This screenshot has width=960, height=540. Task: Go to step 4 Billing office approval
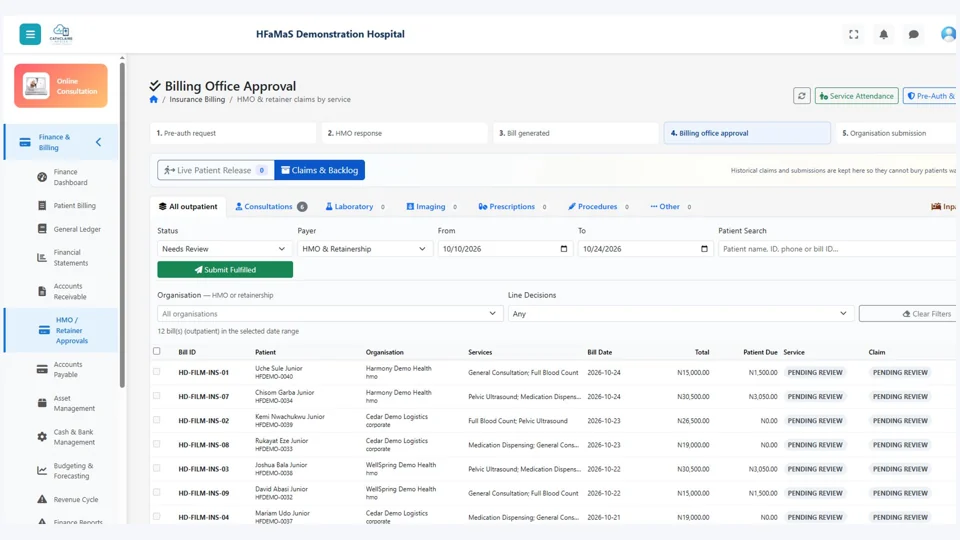[747, 133]
